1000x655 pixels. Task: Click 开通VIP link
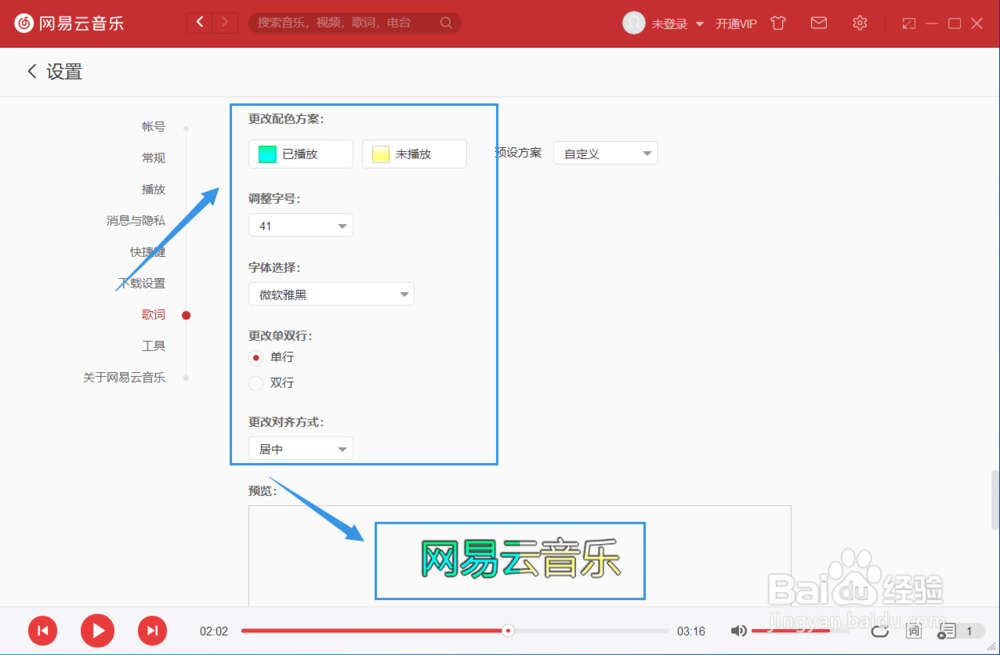click(736, 24)
